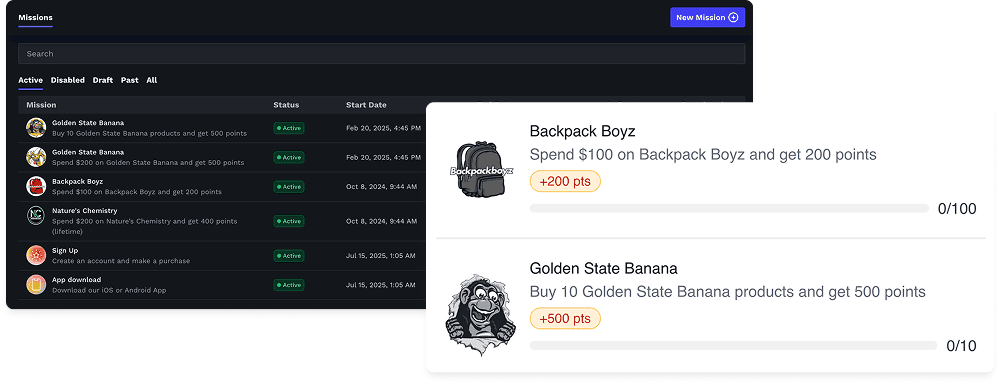Click the Backpack Boyz 0/100 progress bar
This screenshot has height=385, width=1000.
tap(729, 208)
